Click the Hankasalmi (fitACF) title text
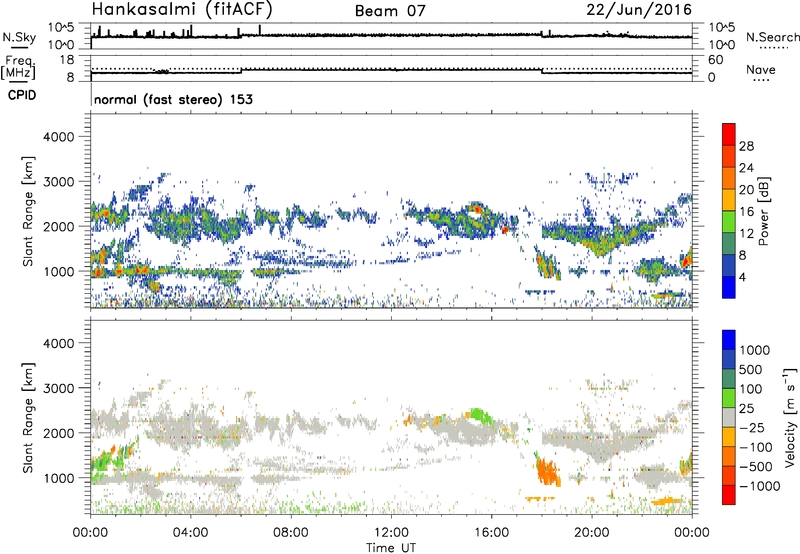 pos(182,10)
